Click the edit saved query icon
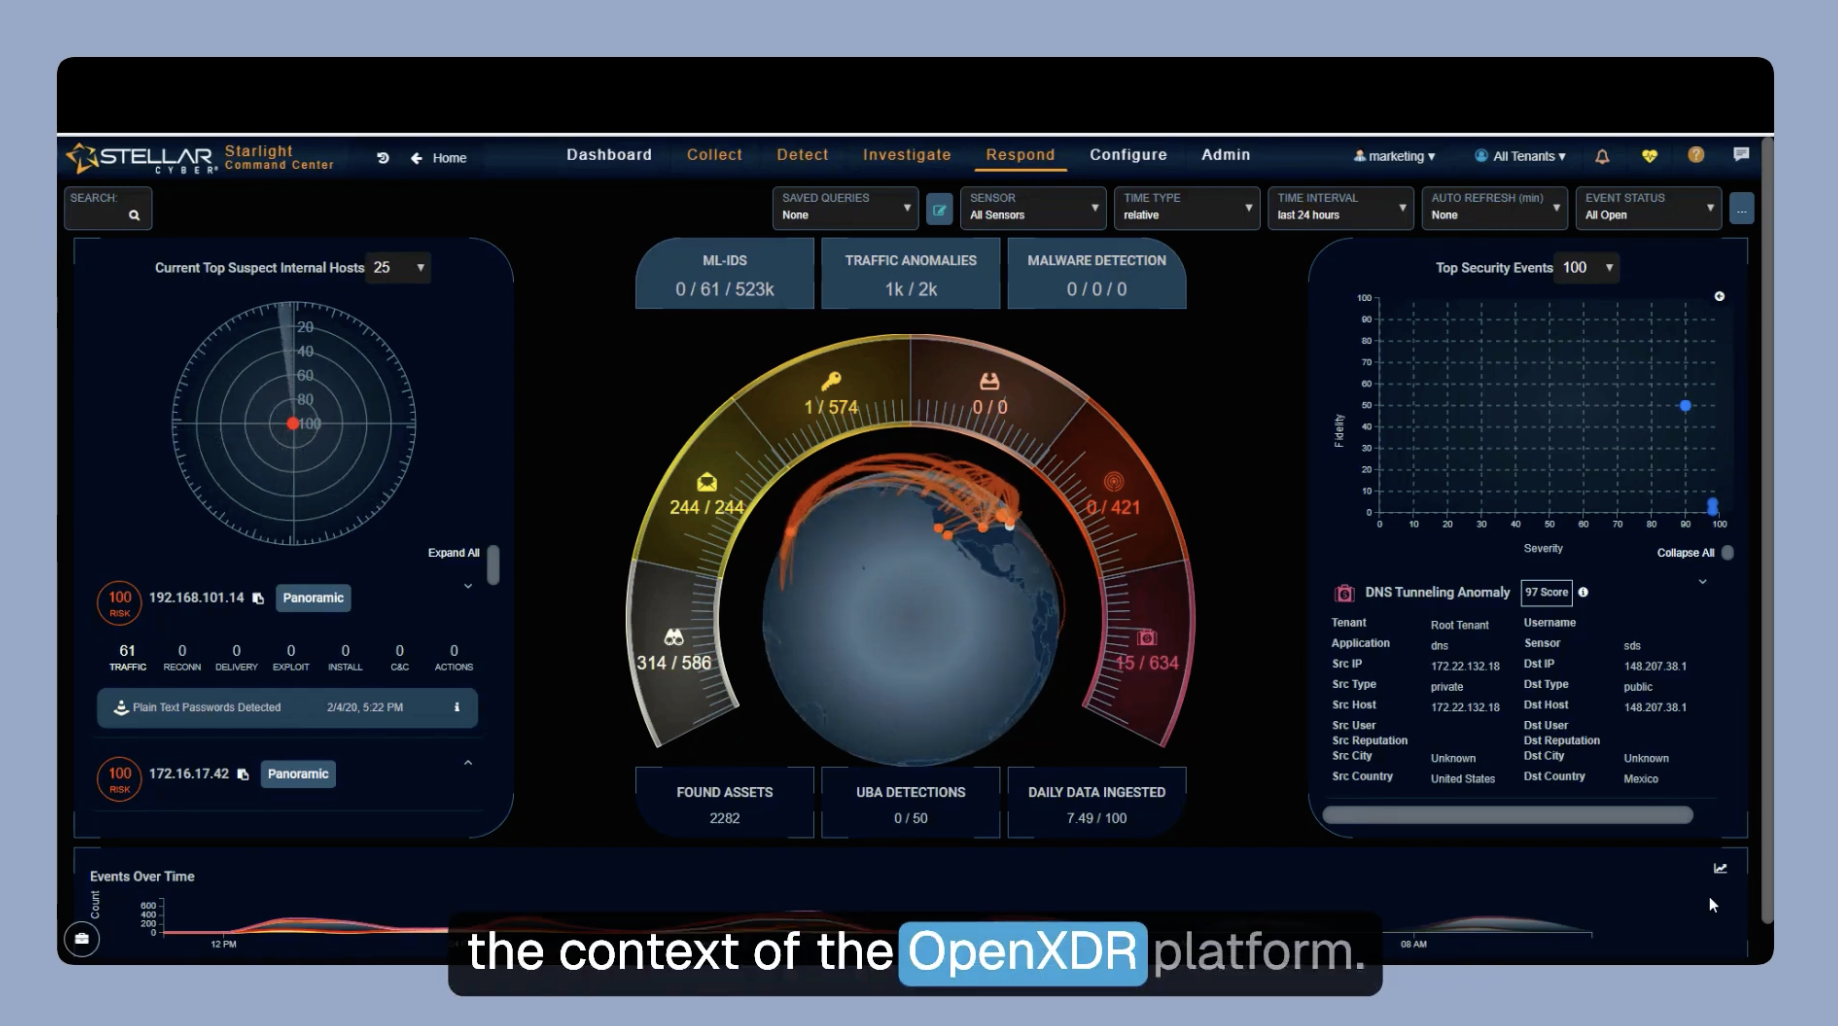This screenshot has height=1026, width=1838. (x=939, y=209)
